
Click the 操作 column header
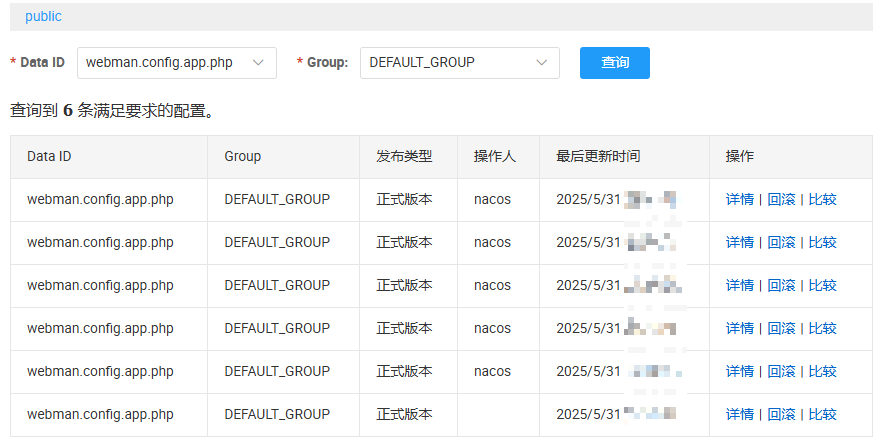790,157
